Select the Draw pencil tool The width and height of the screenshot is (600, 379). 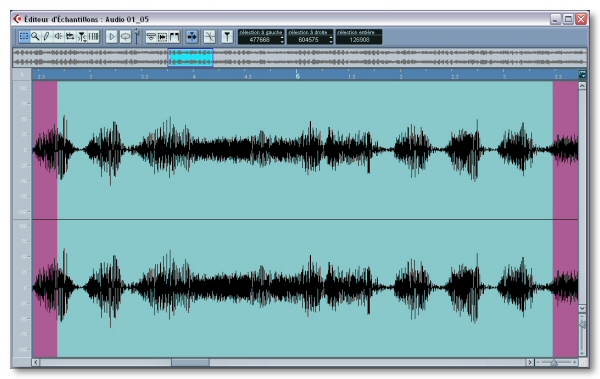click(47, 36)
